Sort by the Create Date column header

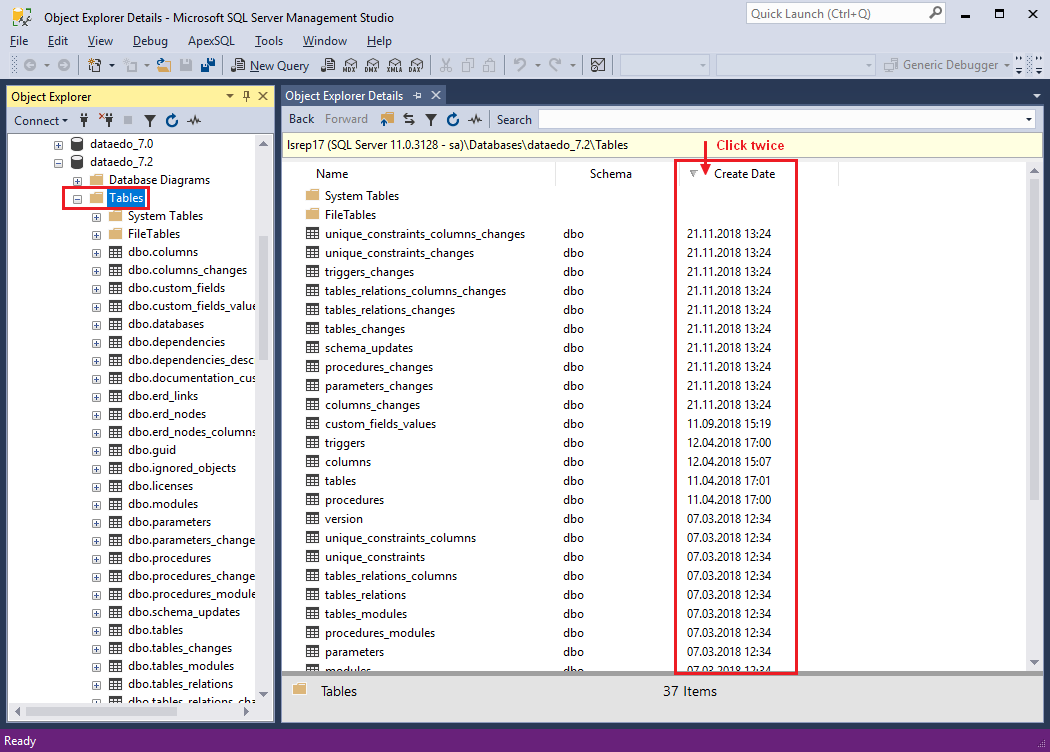click(x=744, y=174)
